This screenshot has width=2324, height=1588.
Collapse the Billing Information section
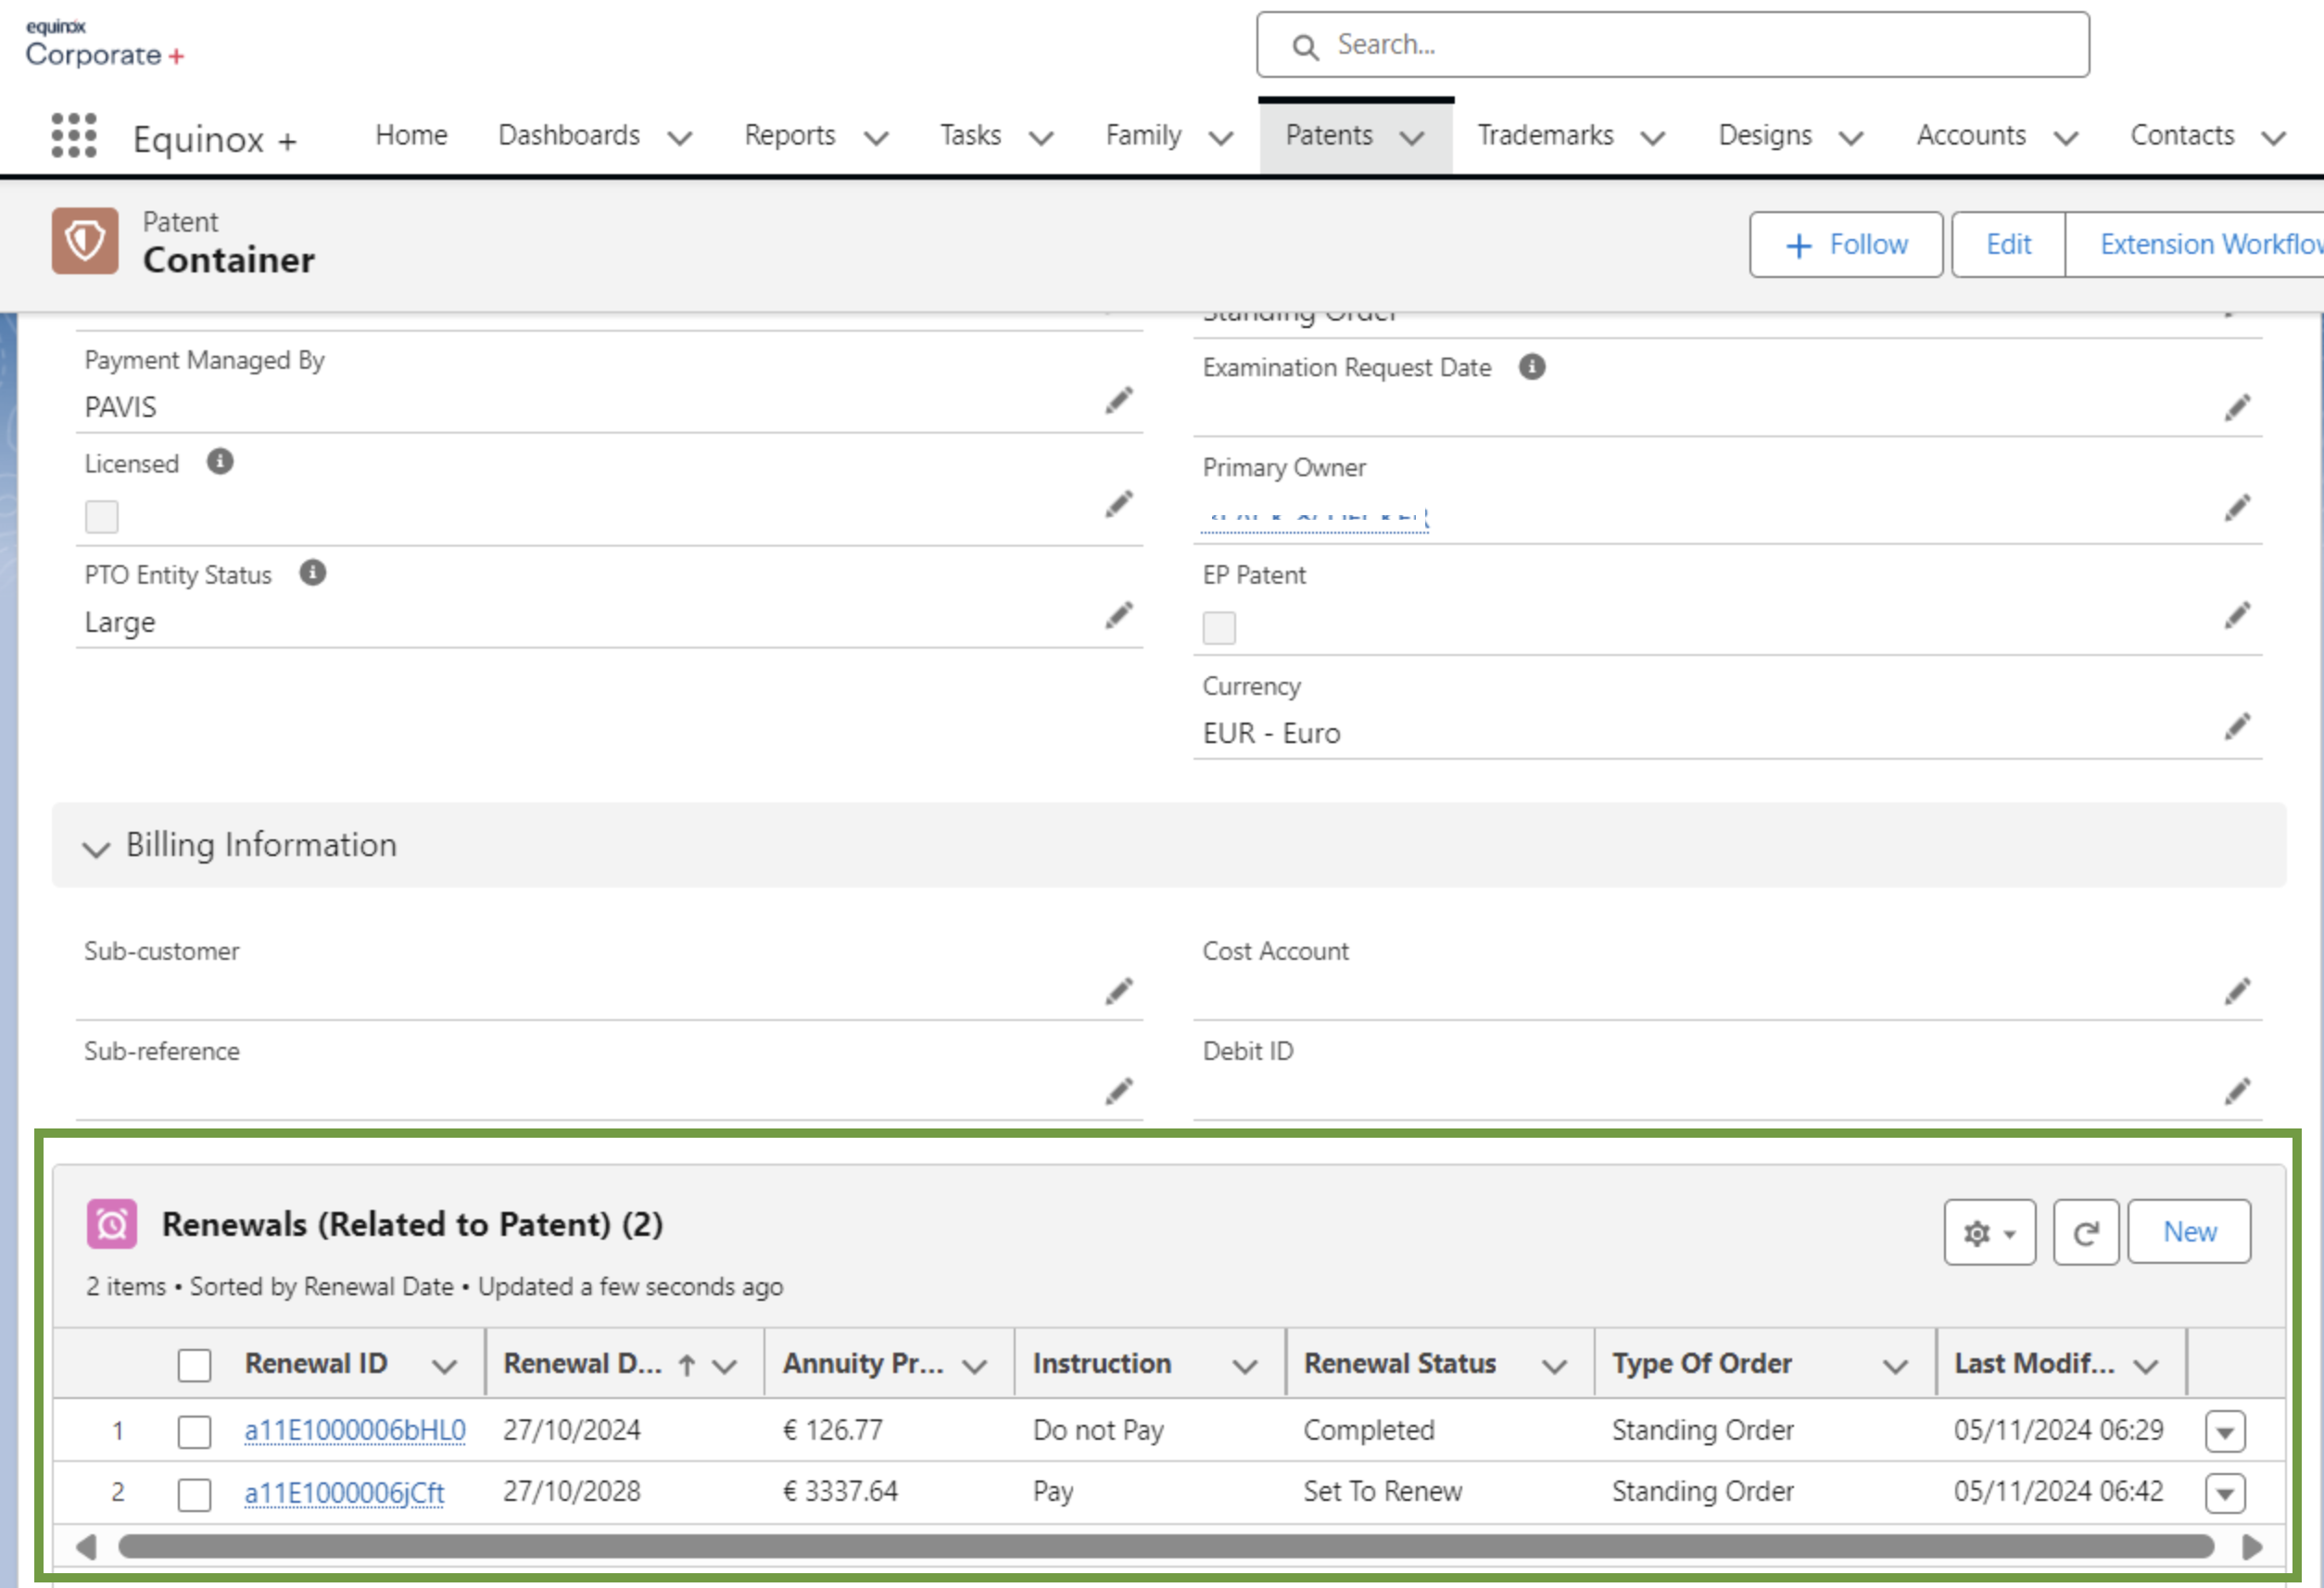click(x=96, y=849)
